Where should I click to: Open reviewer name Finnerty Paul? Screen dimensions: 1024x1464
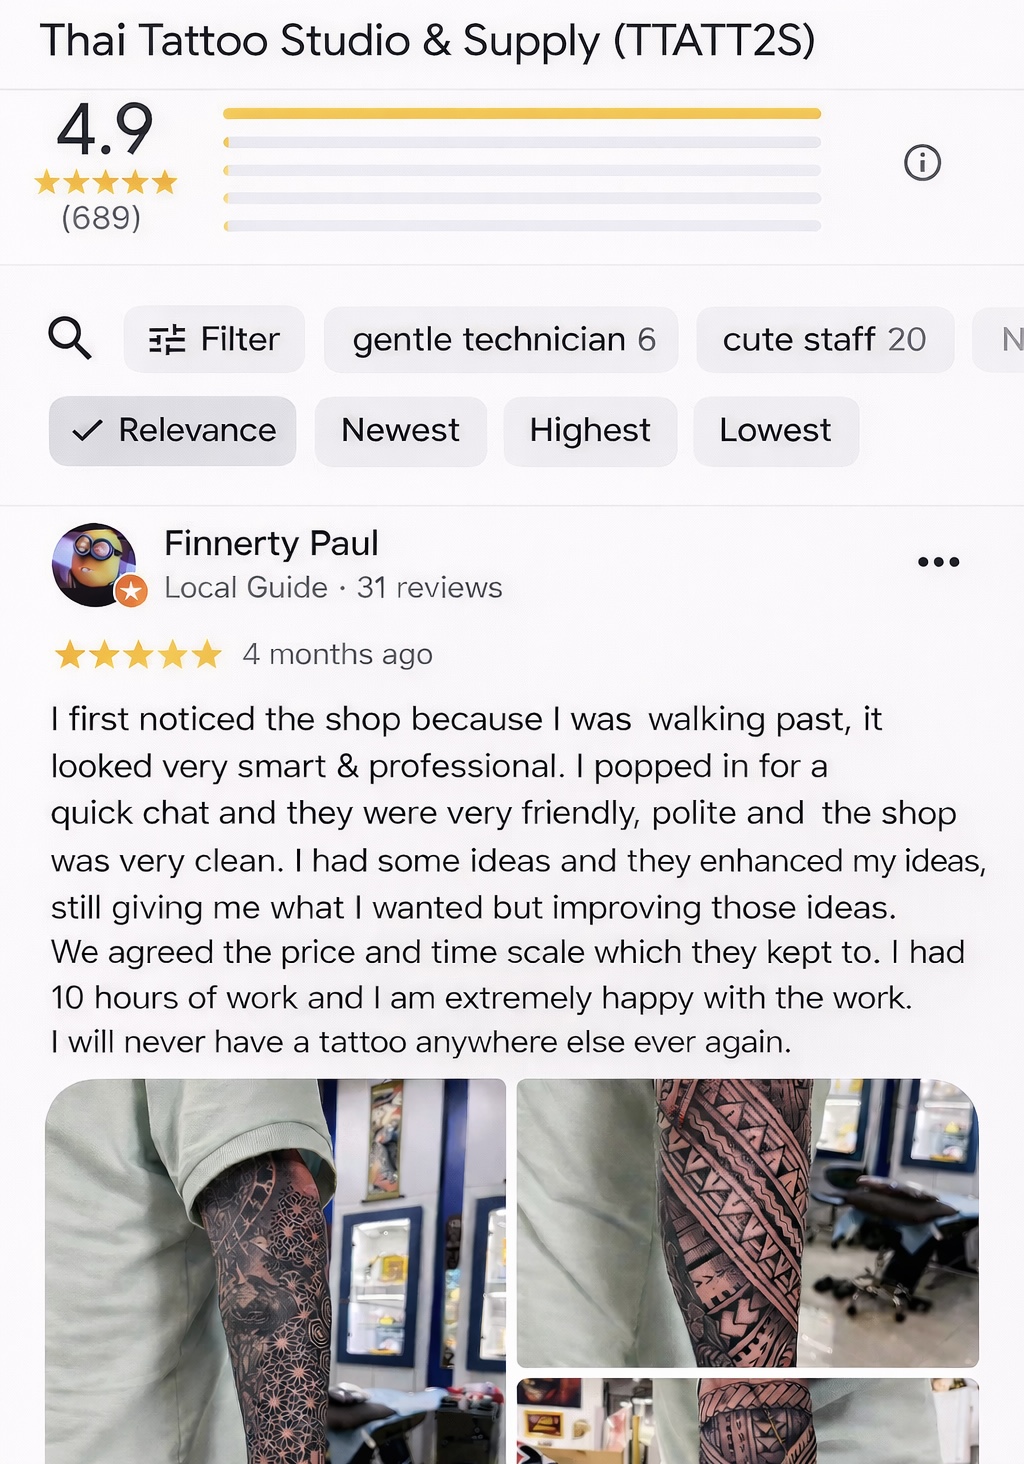pyautogui.click(x=271, y=543)
